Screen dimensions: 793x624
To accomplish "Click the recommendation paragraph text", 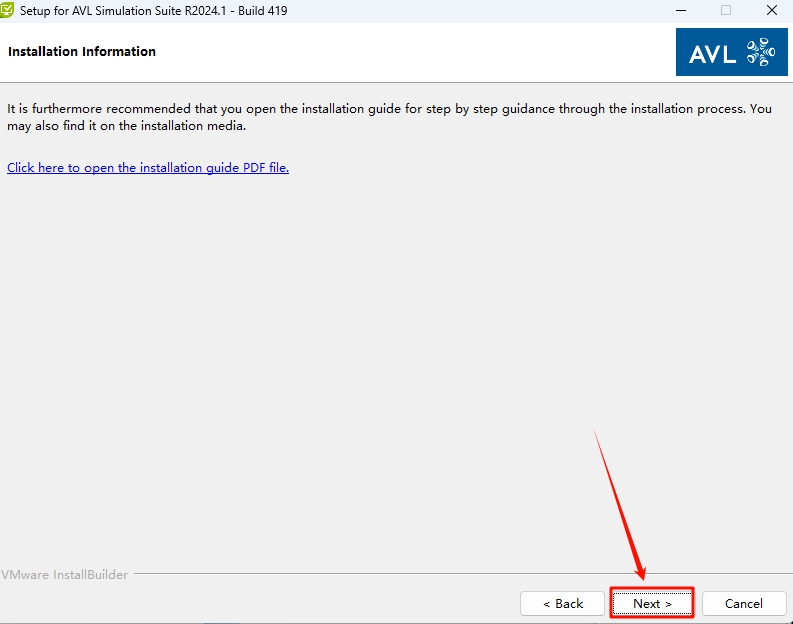I will [380, 108].
